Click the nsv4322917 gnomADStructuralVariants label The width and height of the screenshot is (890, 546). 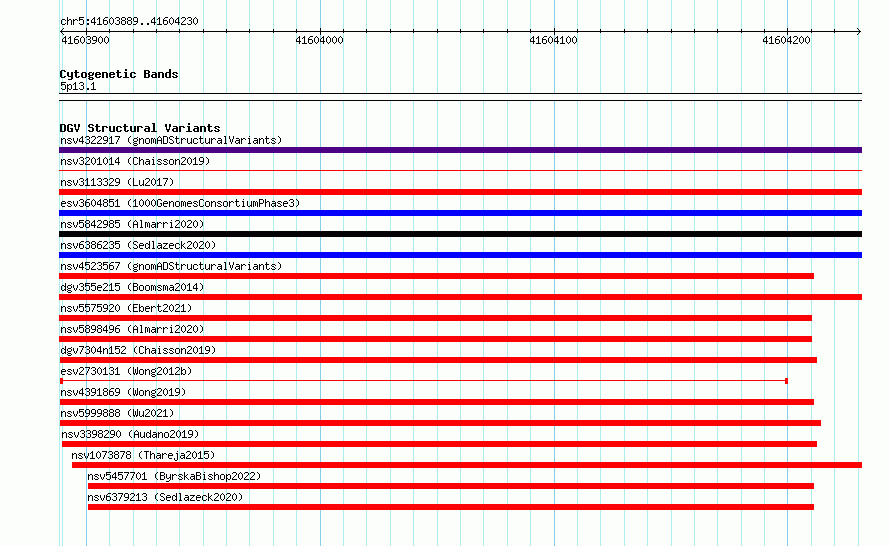coord(171,140)
